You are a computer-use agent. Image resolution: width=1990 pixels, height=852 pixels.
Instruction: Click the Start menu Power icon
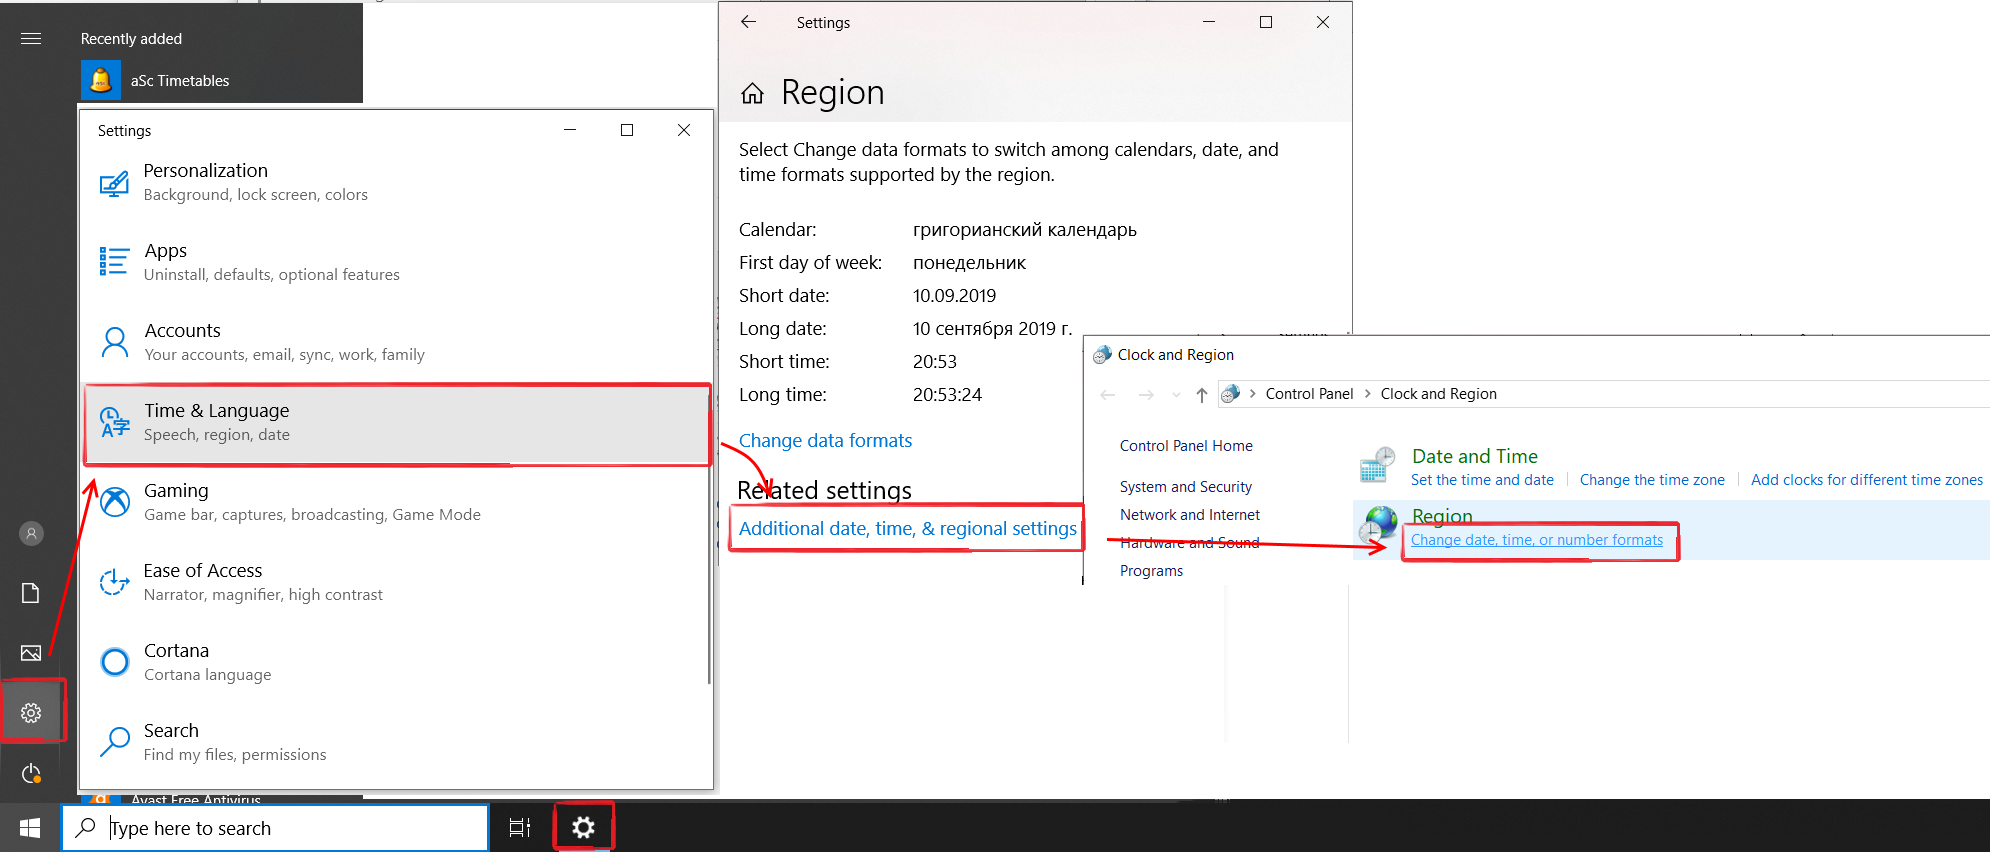[31, 773]
